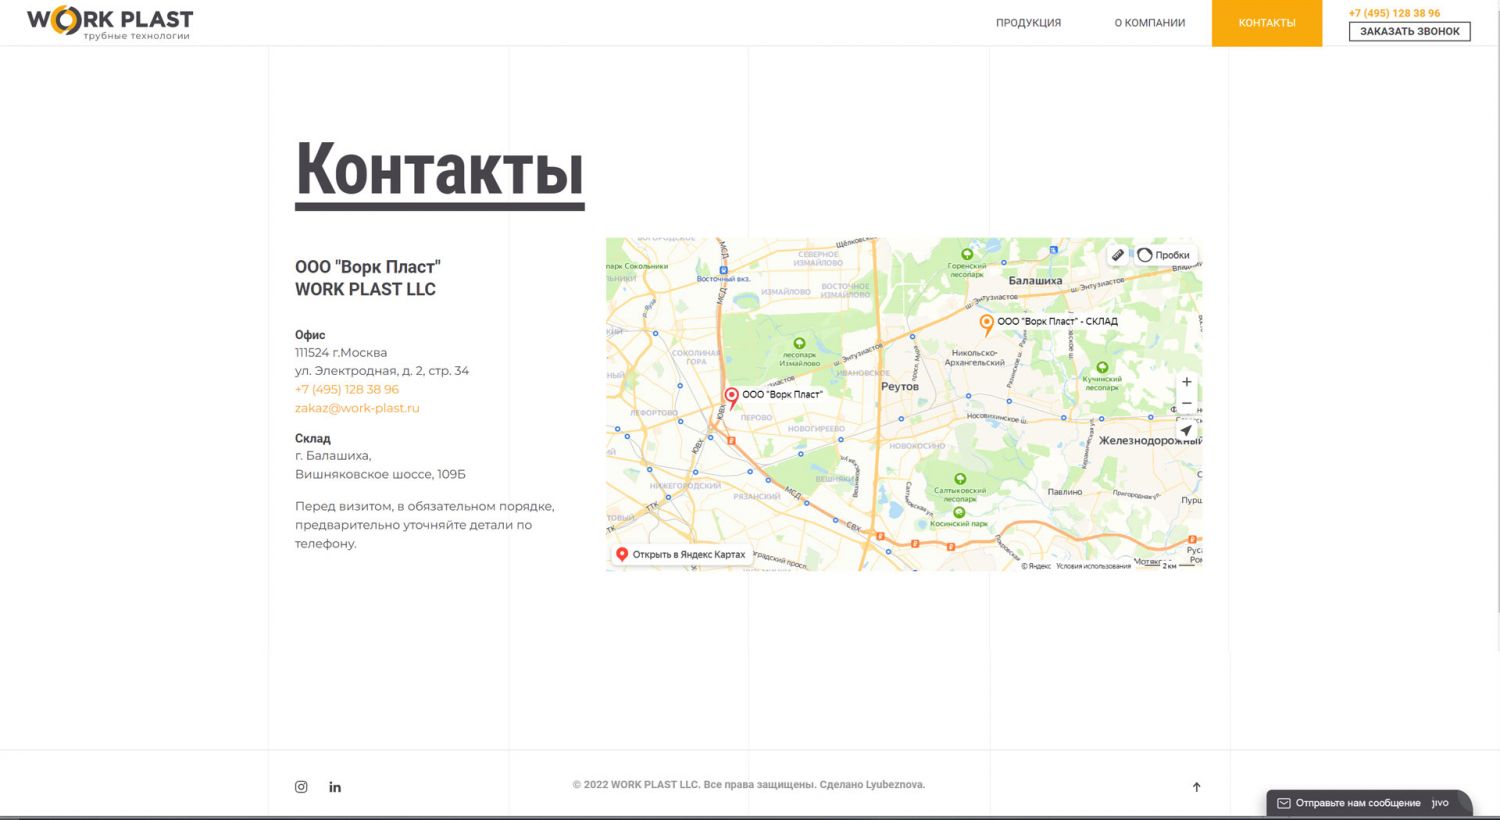Click the Кучинский лесопарк green park icon

click(x=1102, y=368)
